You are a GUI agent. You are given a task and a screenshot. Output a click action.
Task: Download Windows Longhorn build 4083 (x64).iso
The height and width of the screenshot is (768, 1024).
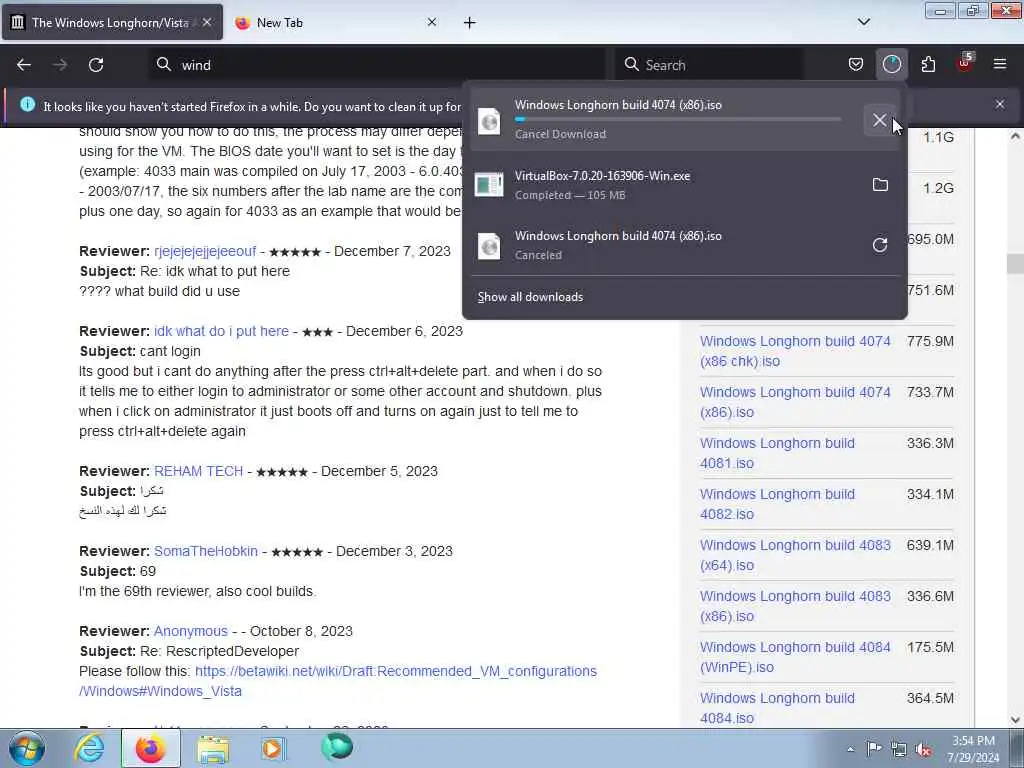(795, 555)
